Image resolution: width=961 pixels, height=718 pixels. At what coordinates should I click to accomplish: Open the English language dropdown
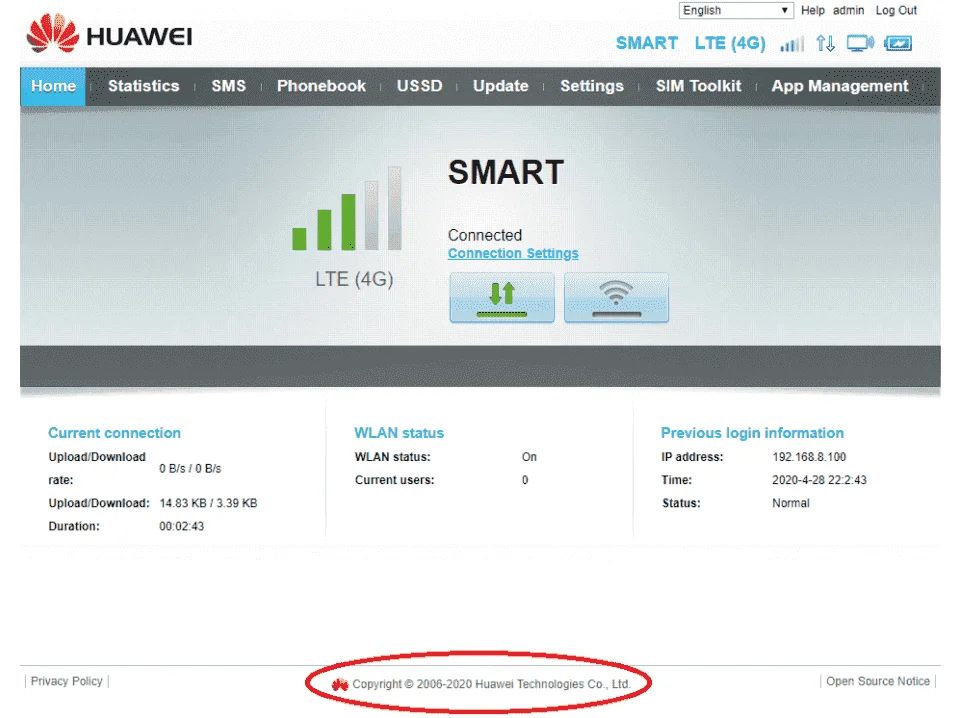coord(736,10)
